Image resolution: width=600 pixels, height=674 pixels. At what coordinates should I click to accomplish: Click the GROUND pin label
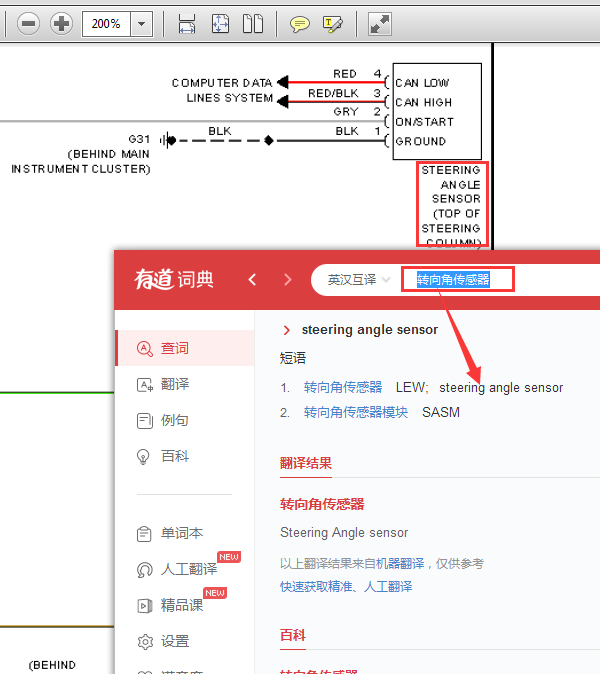tap(421, 141)
